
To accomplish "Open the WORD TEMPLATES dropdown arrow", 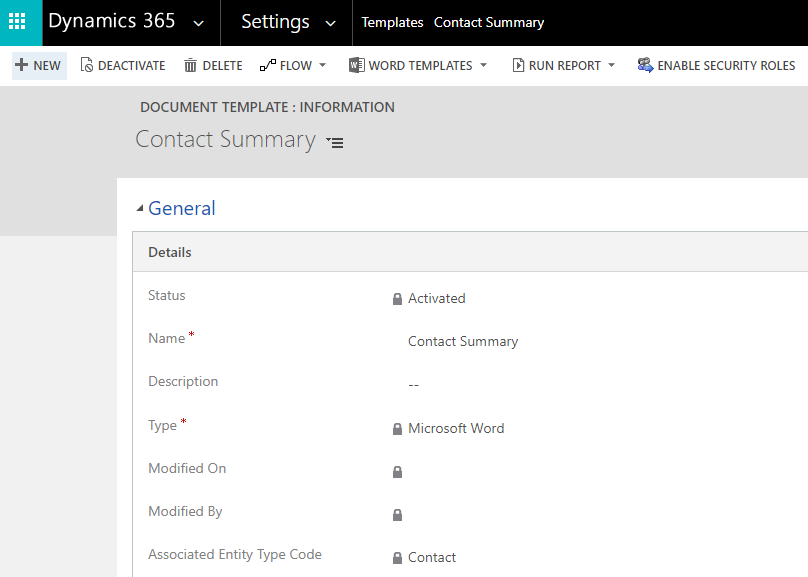I will (x=483, y=65).
